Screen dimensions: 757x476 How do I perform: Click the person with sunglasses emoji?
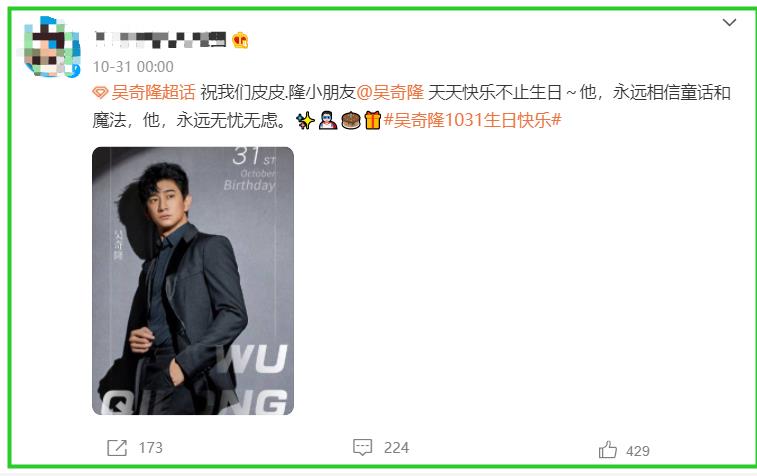click(328, 120)
